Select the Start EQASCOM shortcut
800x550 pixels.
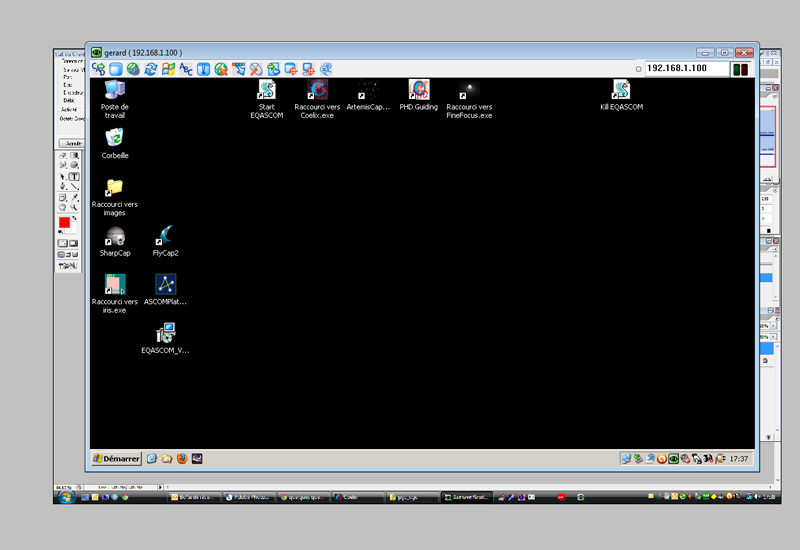pos(267,99)
